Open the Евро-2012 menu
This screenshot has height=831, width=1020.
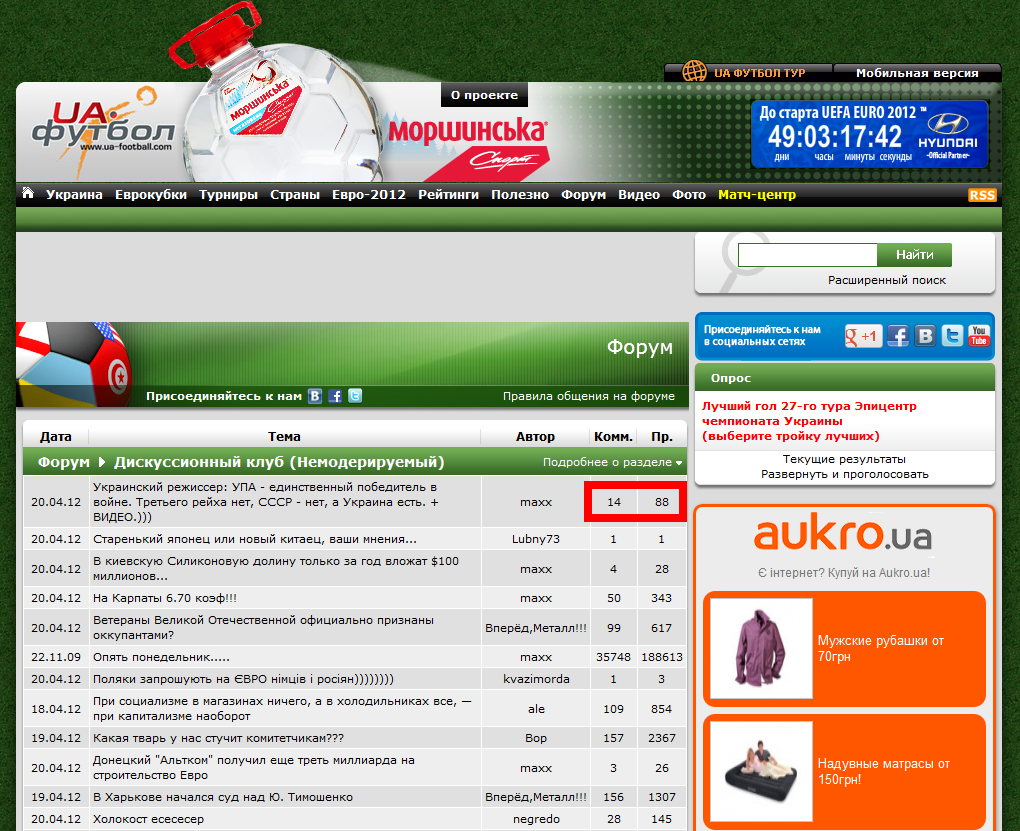pos(369,195)
